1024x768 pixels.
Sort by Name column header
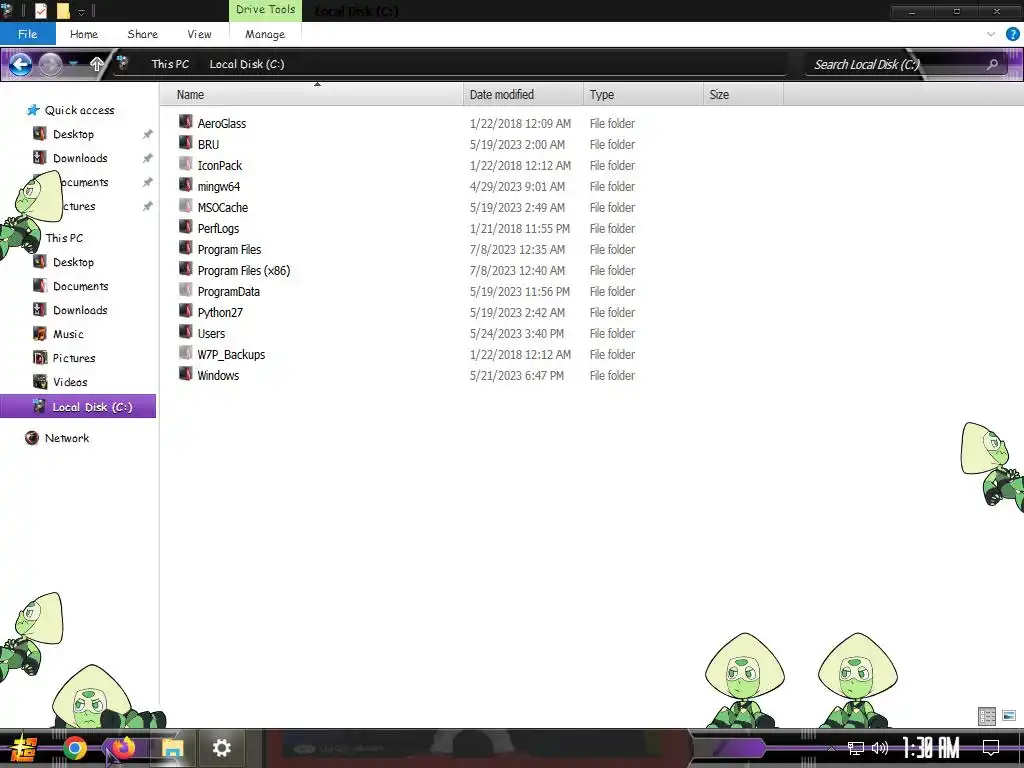click(312, 95)
